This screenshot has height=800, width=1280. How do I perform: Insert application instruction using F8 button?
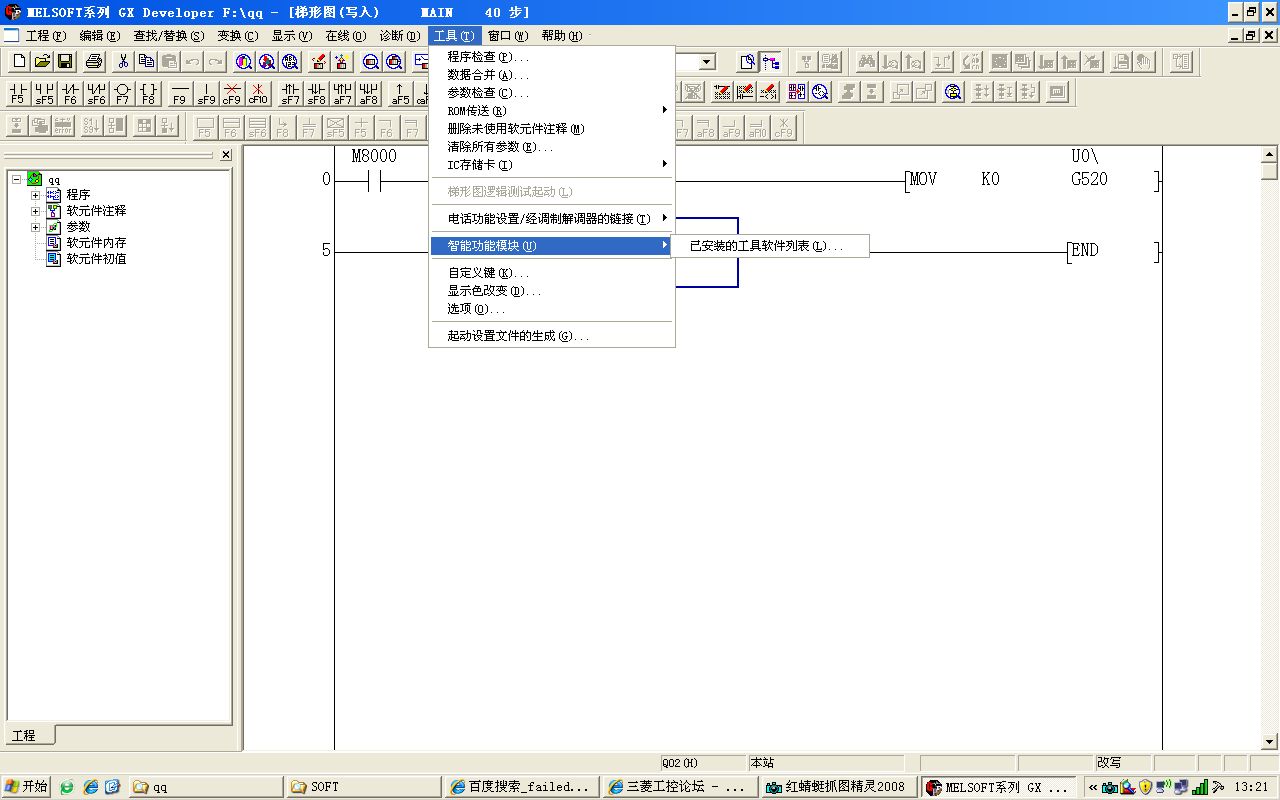pos(148,94)
